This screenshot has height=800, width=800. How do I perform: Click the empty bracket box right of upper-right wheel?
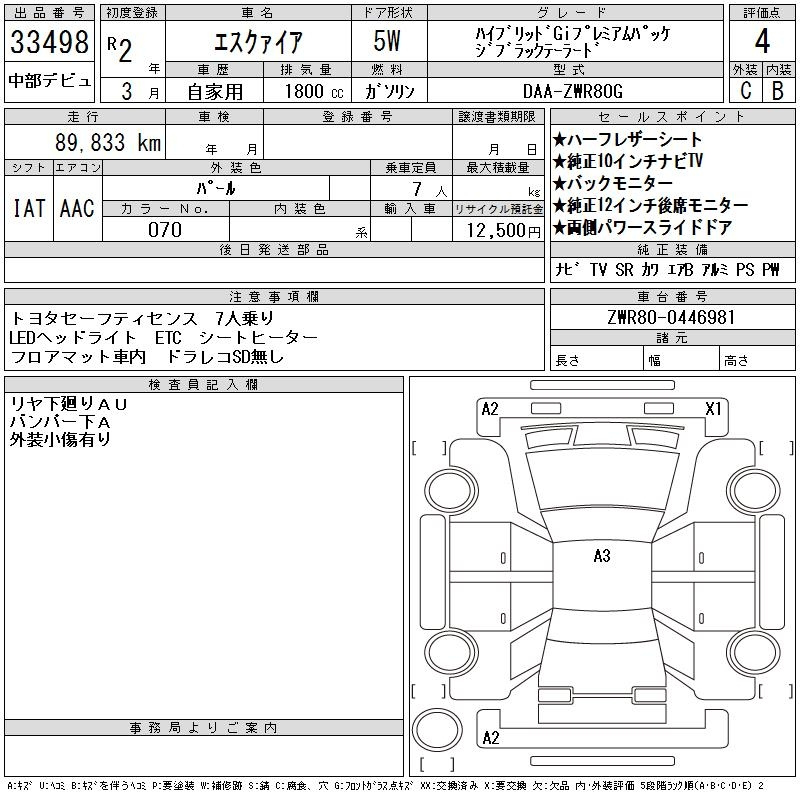coord(776,447)
